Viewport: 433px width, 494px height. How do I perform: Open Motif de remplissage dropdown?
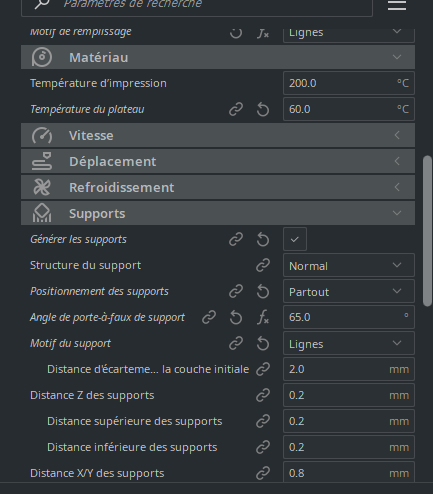[x=349, y=35]
